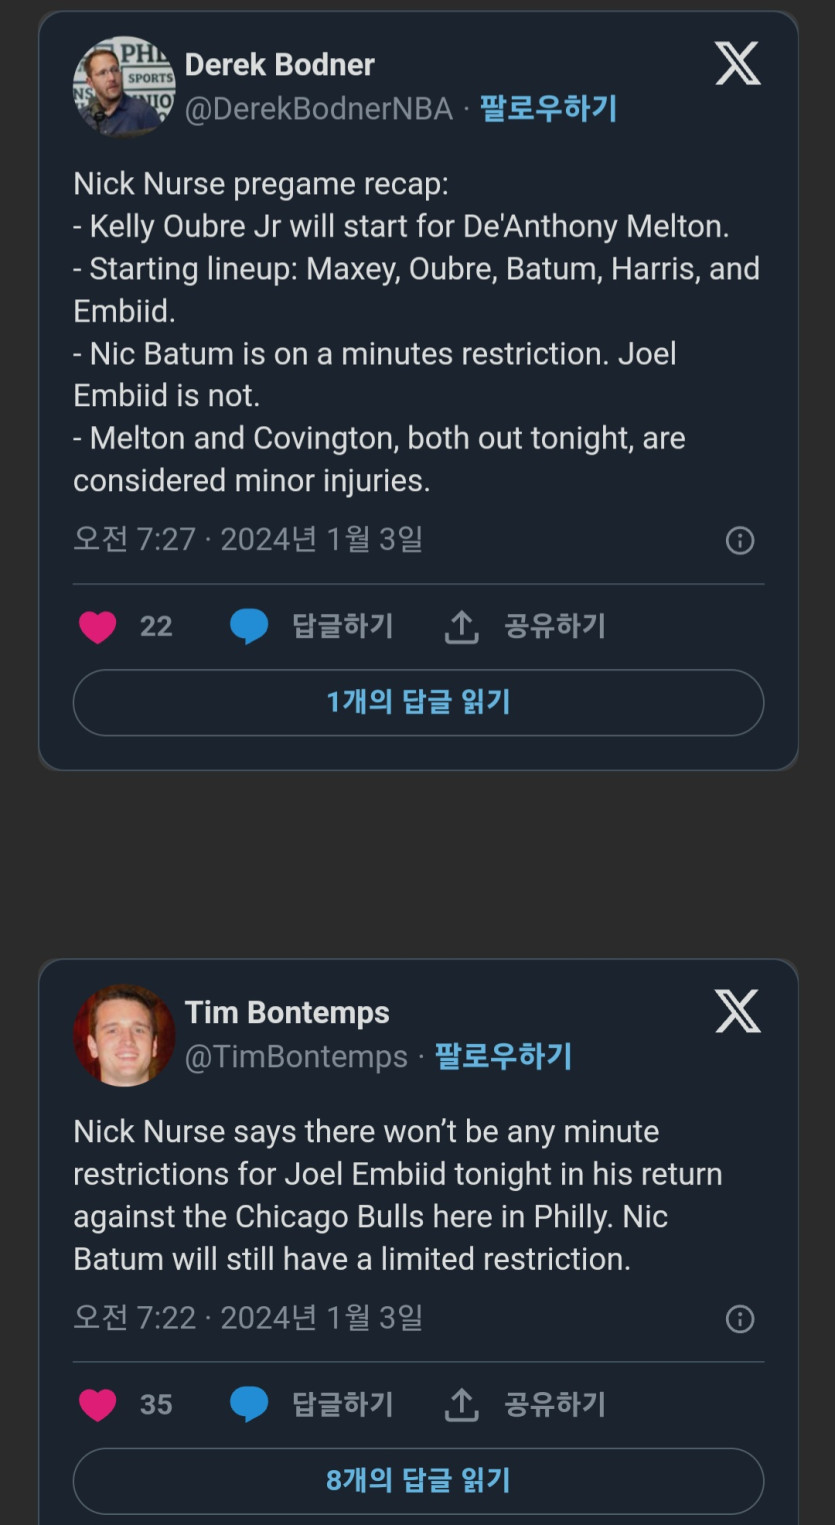Viewport: 835px width, 1525px height.
Task: Open info icon on Derek Bodner's tweet
Action: coord(739,541)
